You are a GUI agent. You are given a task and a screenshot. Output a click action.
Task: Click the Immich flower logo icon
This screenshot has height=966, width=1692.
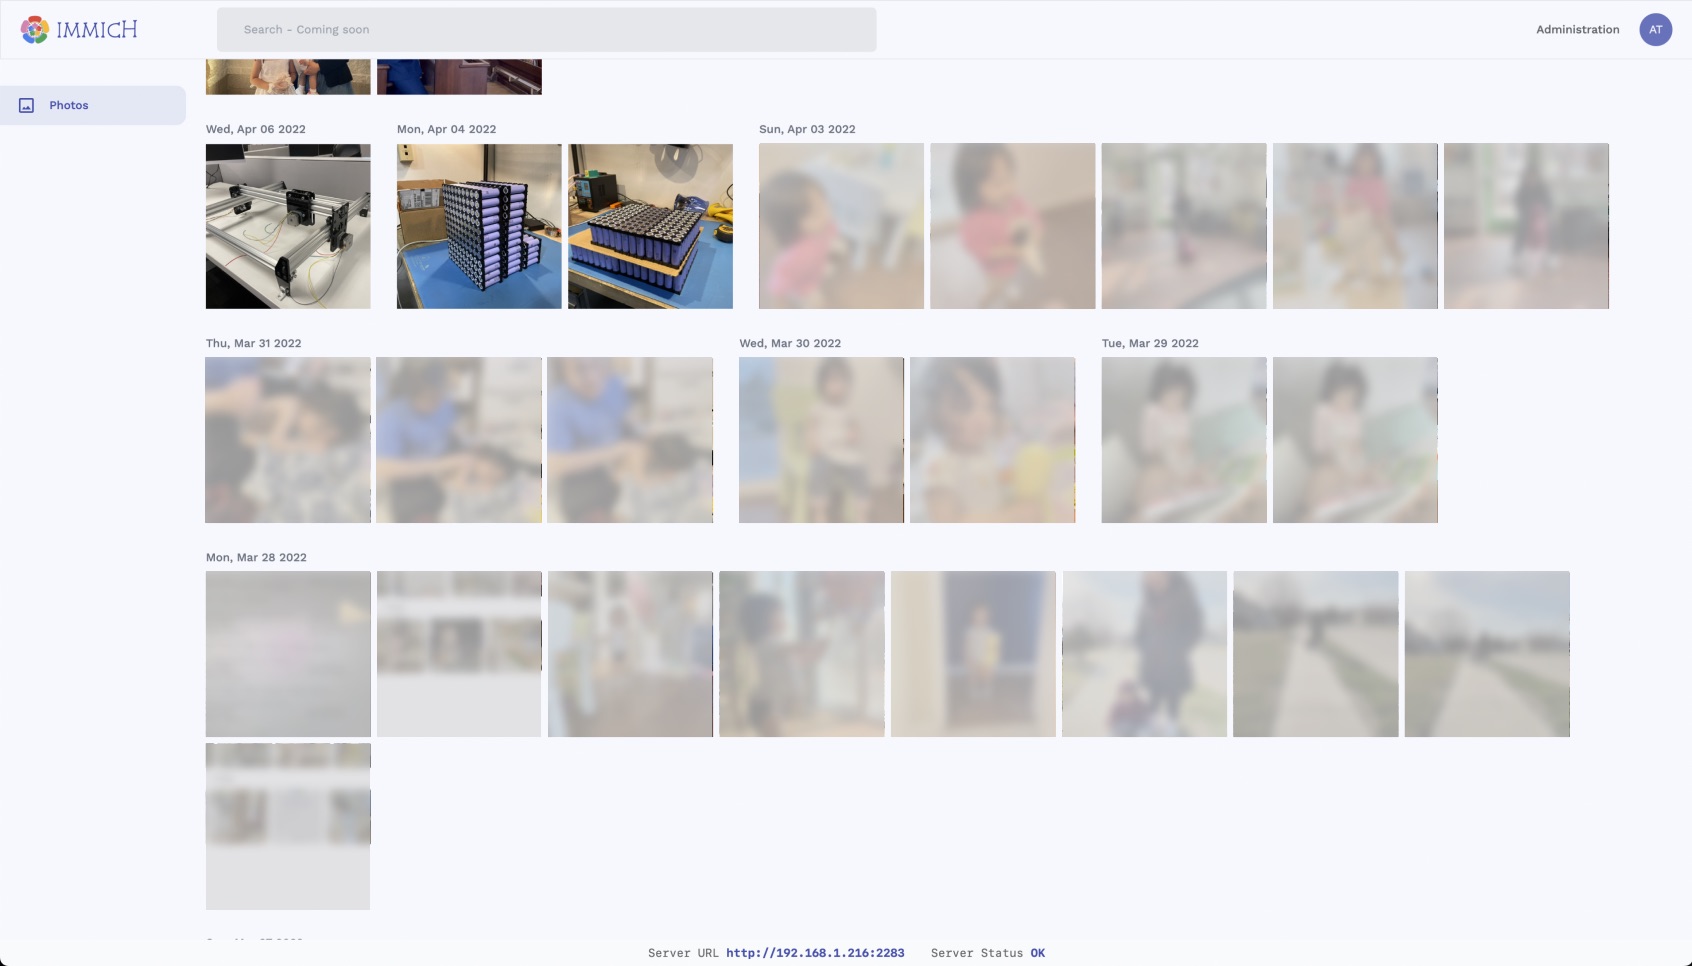pyautogui.click(x=35, y=30)
